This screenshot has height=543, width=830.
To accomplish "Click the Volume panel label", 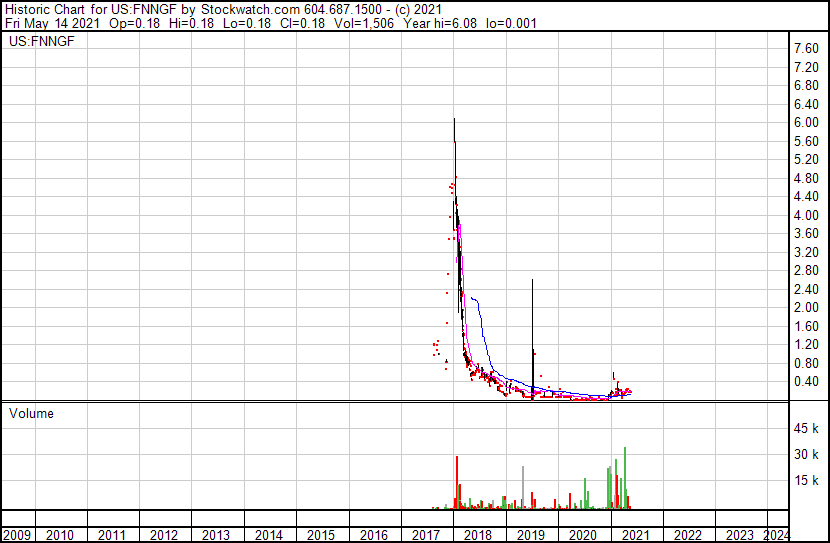I will (x=31, y=413).
